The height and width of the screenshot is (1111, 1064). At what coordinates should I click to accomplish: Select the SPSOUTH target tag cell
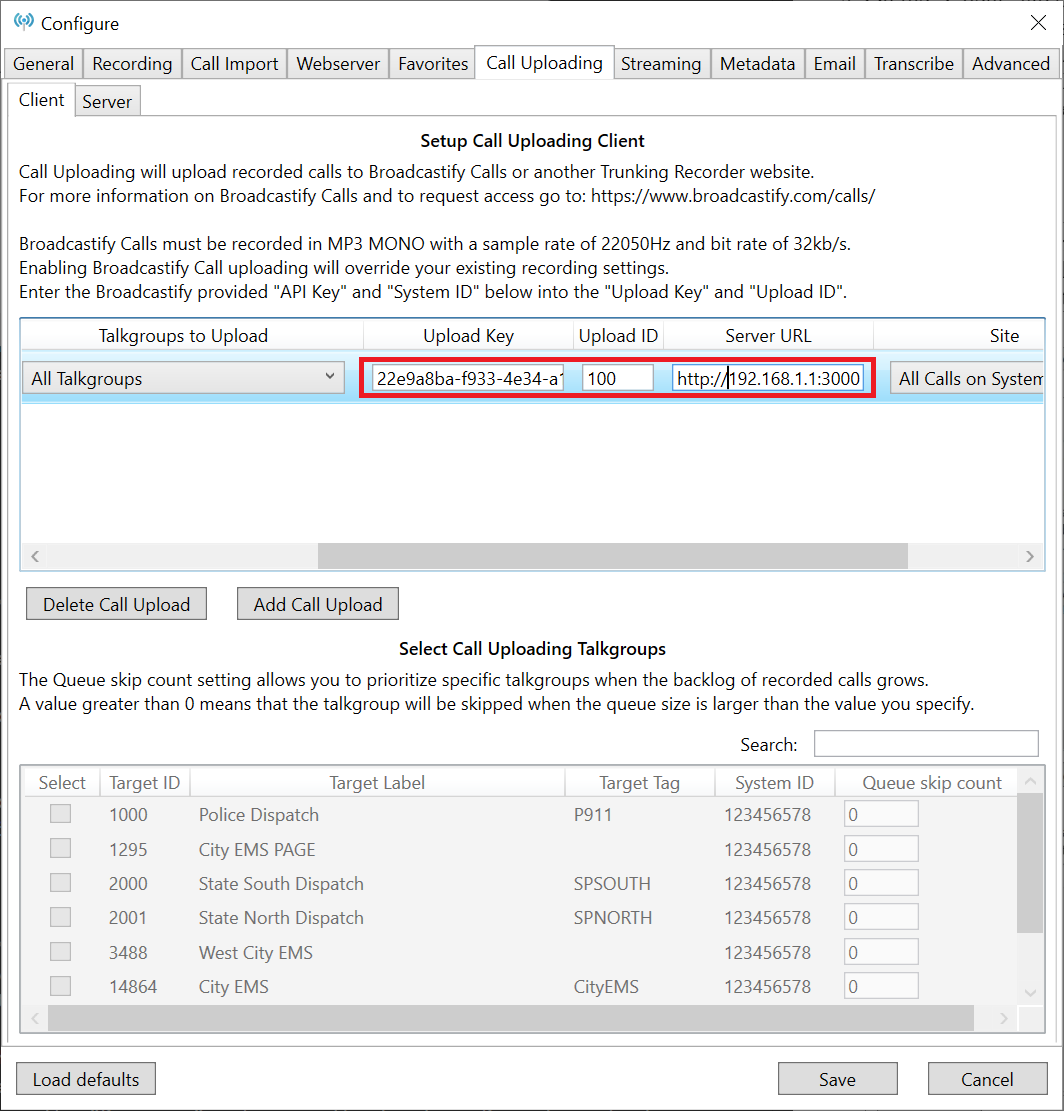coord(612,884)
